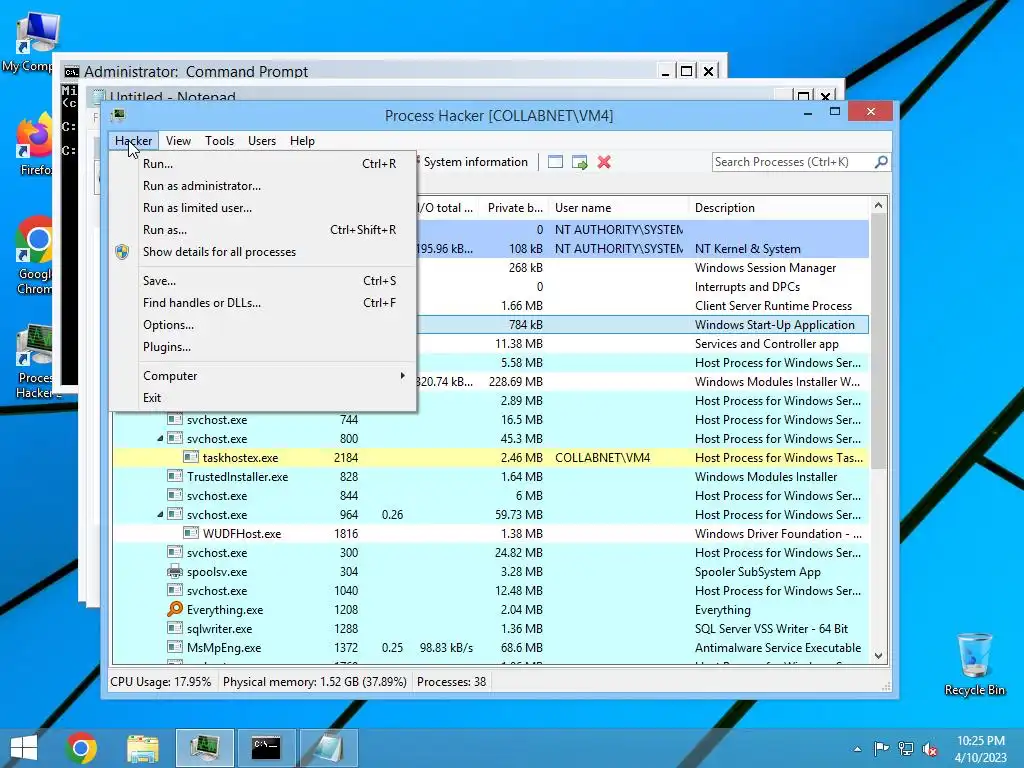
Task: Click the sqlwriter.exe process icon
Action: tap(174, 628)
